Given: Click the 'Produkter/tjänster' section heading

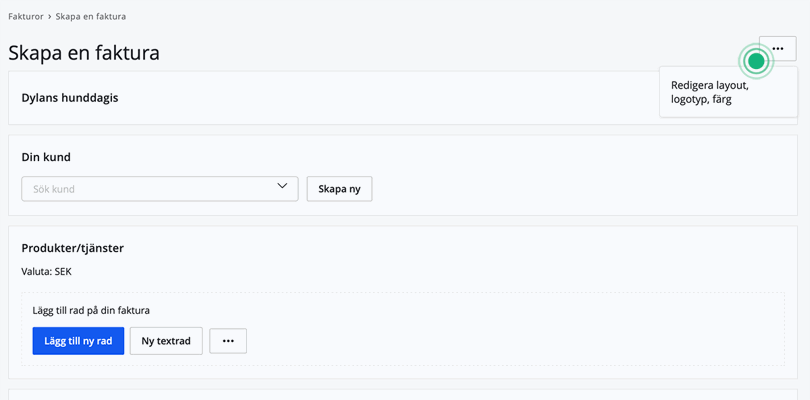Looking at the screenshot, I should pos(72,248).
